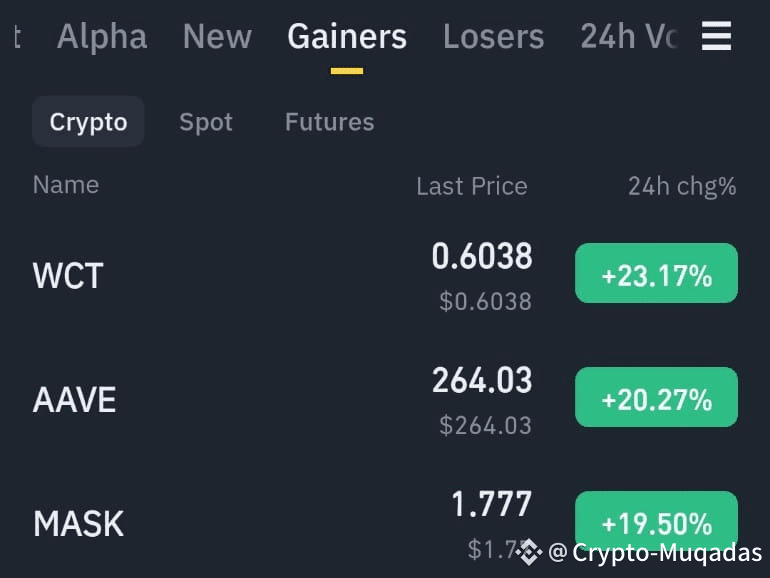Image resolution: width=770 pixels, height=578 pixels.
Task: Switch to the Alpha tab
Action: [x=102, y=36]
